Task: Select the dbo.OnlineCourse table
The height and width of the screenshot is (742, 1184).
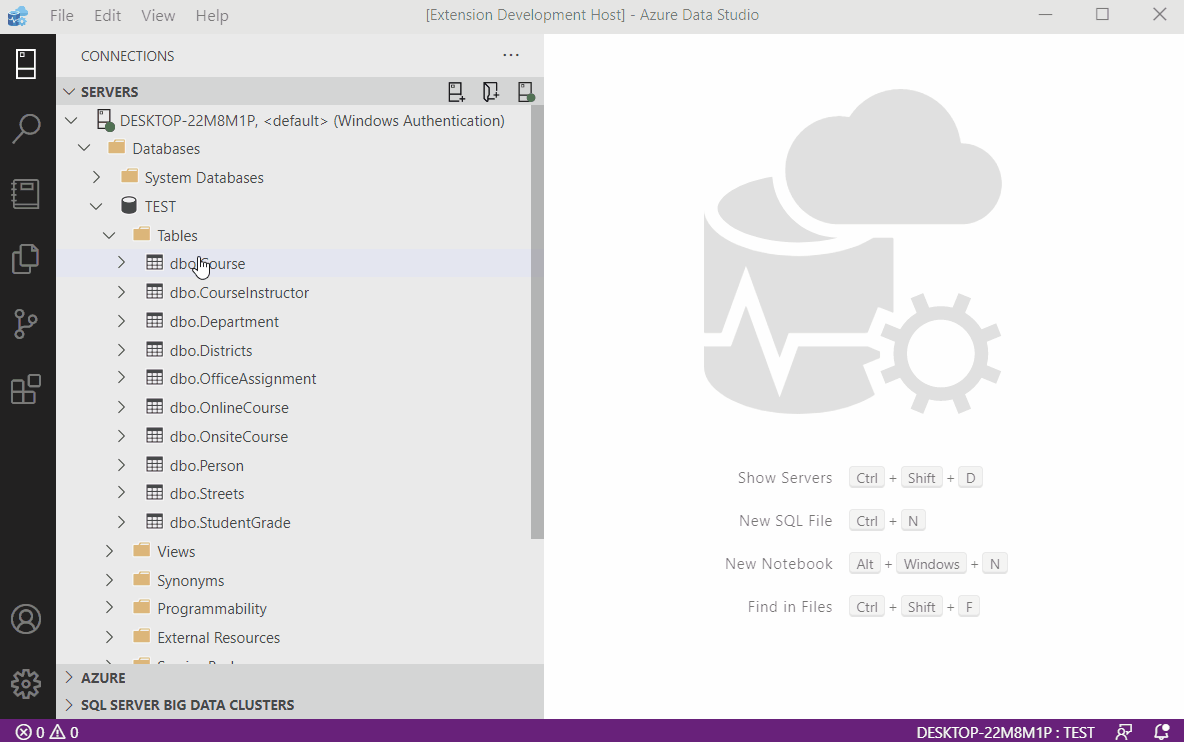Action: [x=229, y=408]
